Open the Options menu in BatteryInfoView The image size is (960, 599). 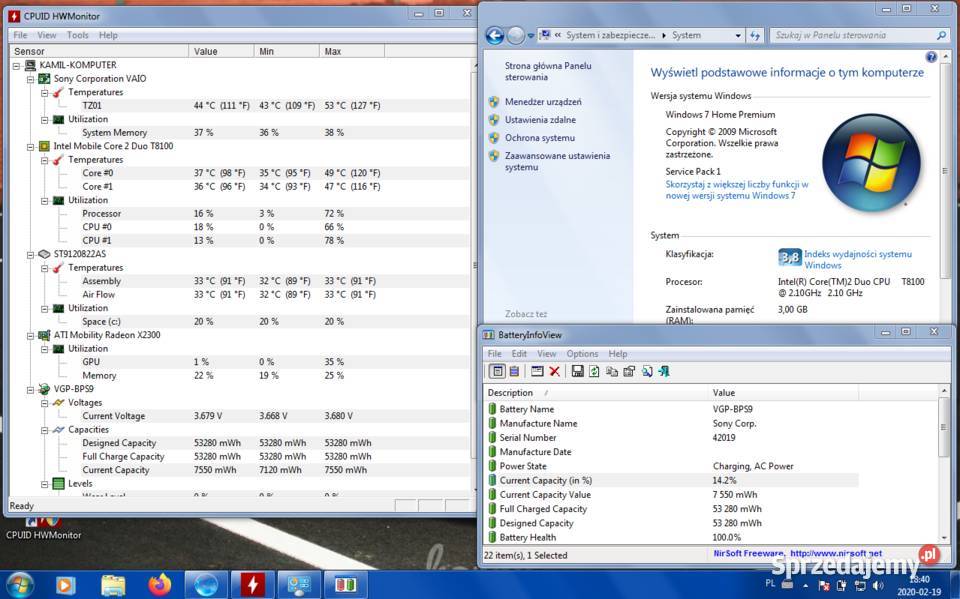582,354
